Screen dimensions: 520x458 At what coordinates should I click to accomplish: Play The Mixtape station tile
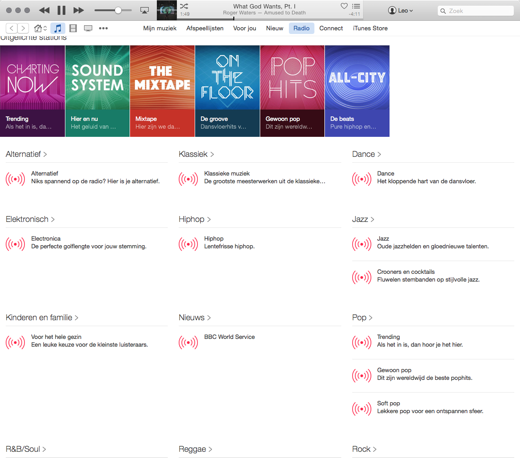pos(162,91)
